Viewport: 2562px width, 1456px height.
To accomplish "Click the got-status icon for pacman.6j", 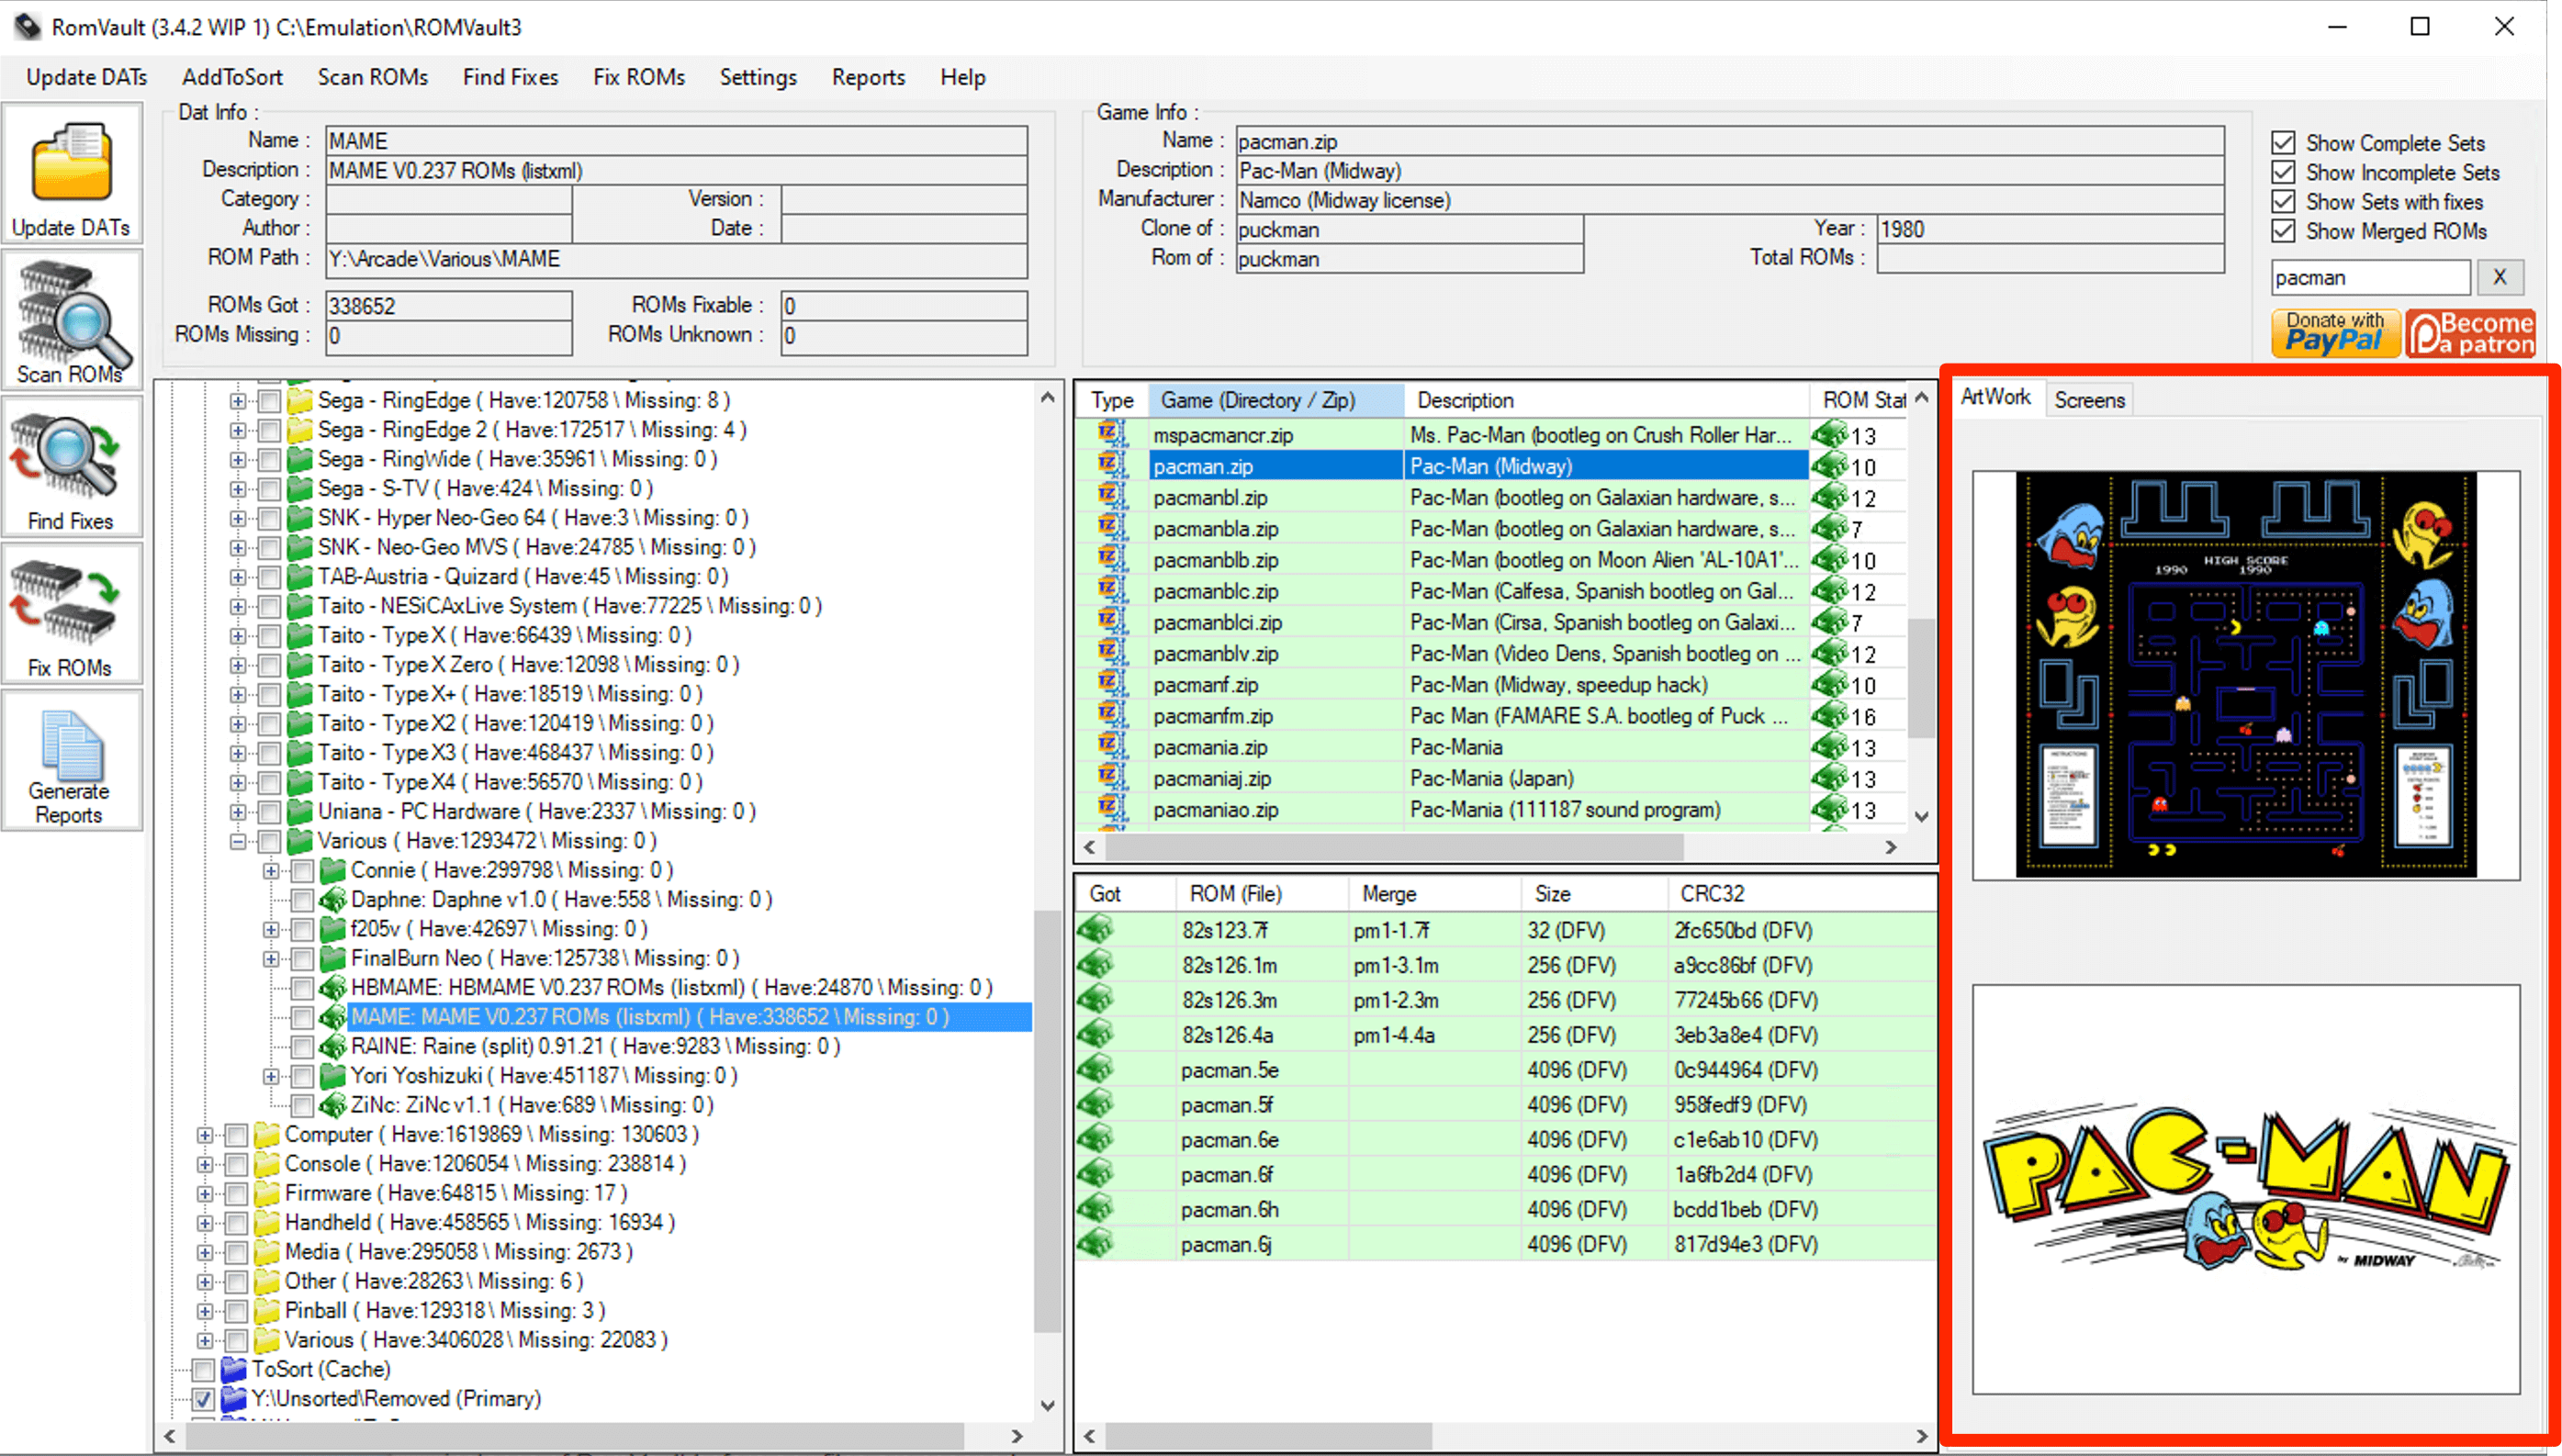I will 1095,1244.
